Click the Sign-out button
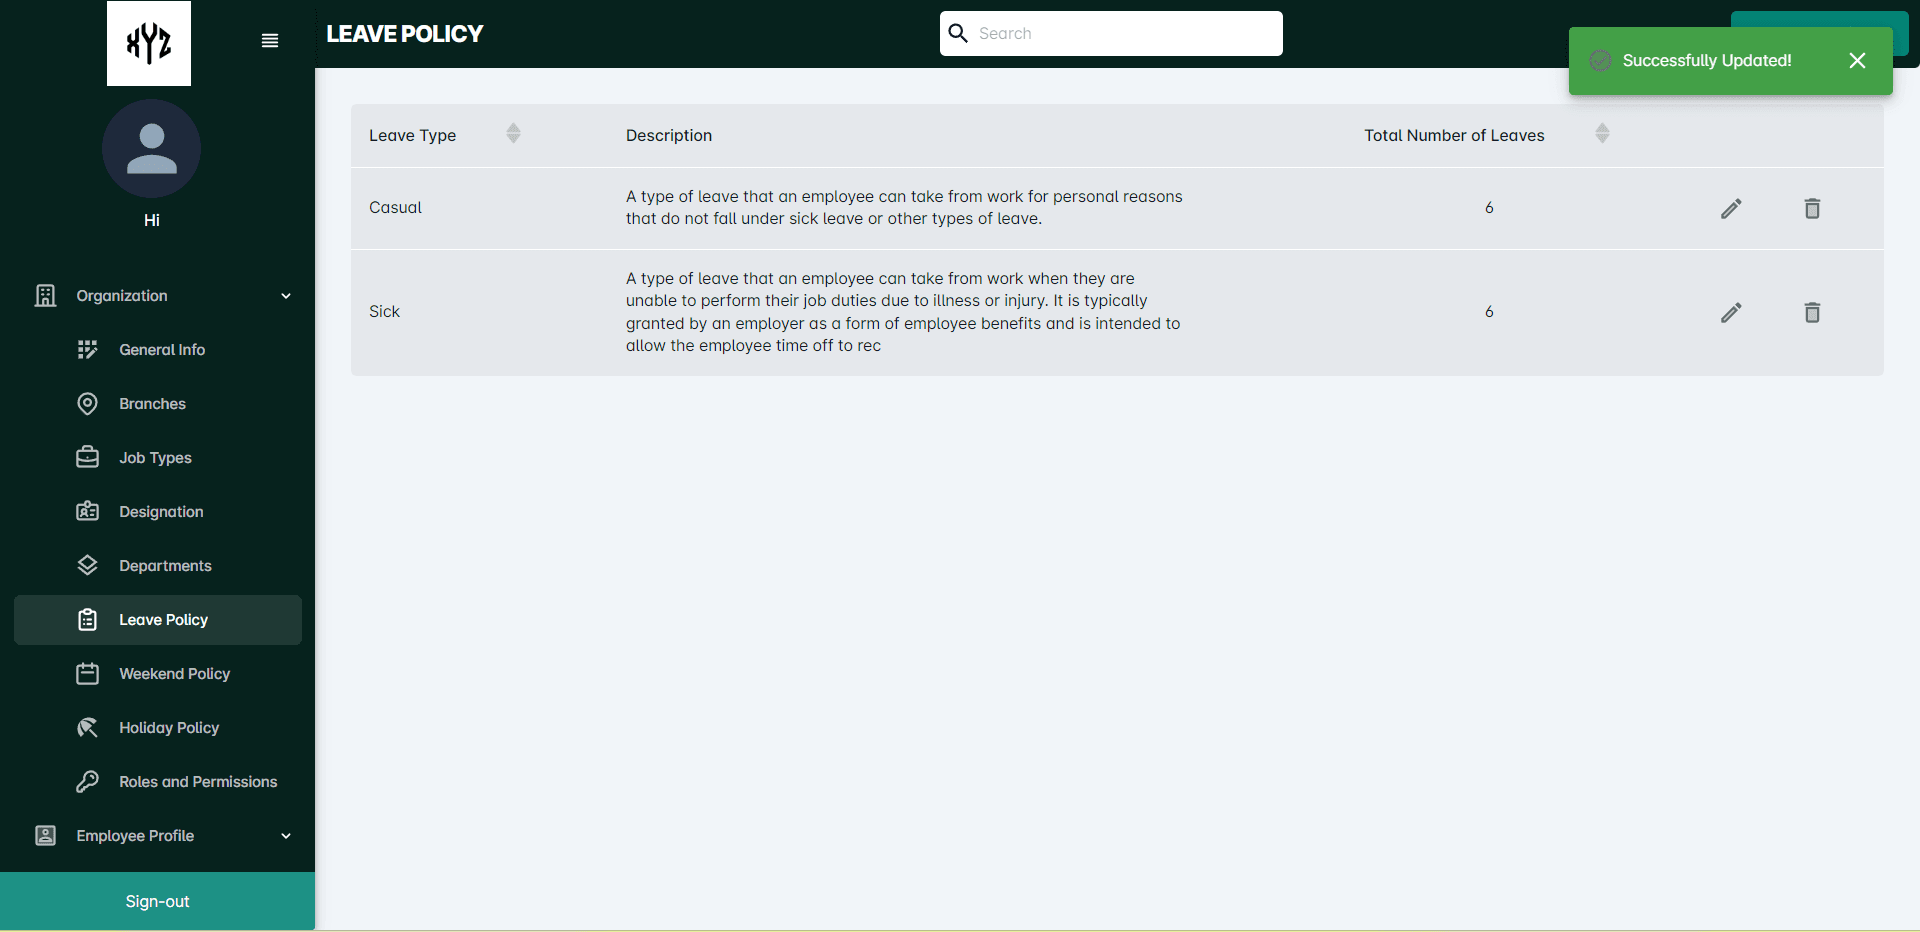 [x=157, y=901]
